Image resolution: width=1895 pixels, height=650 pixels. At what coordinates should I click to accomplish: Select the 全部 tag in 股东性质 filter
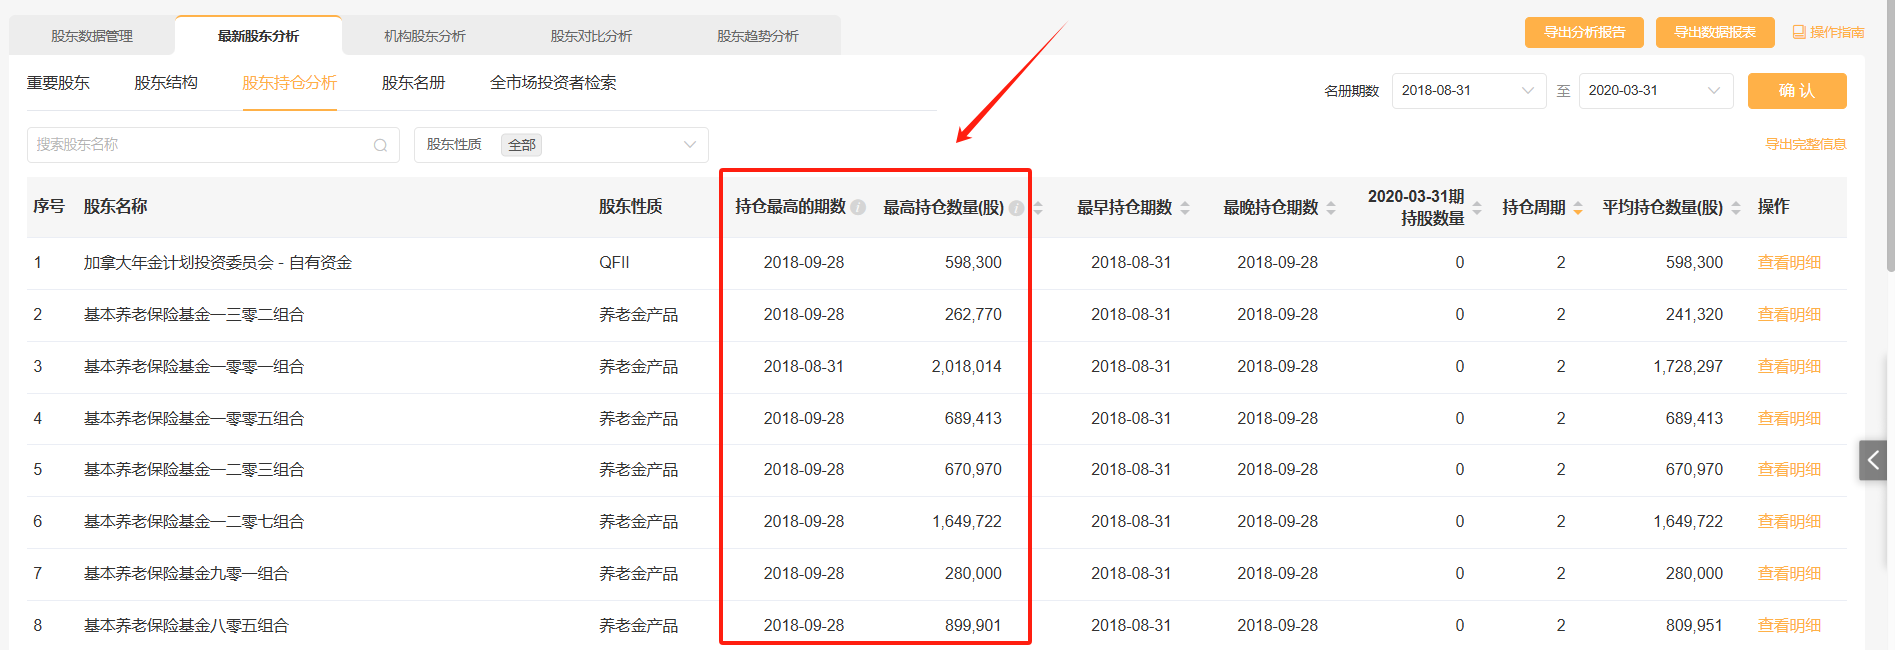522,145
